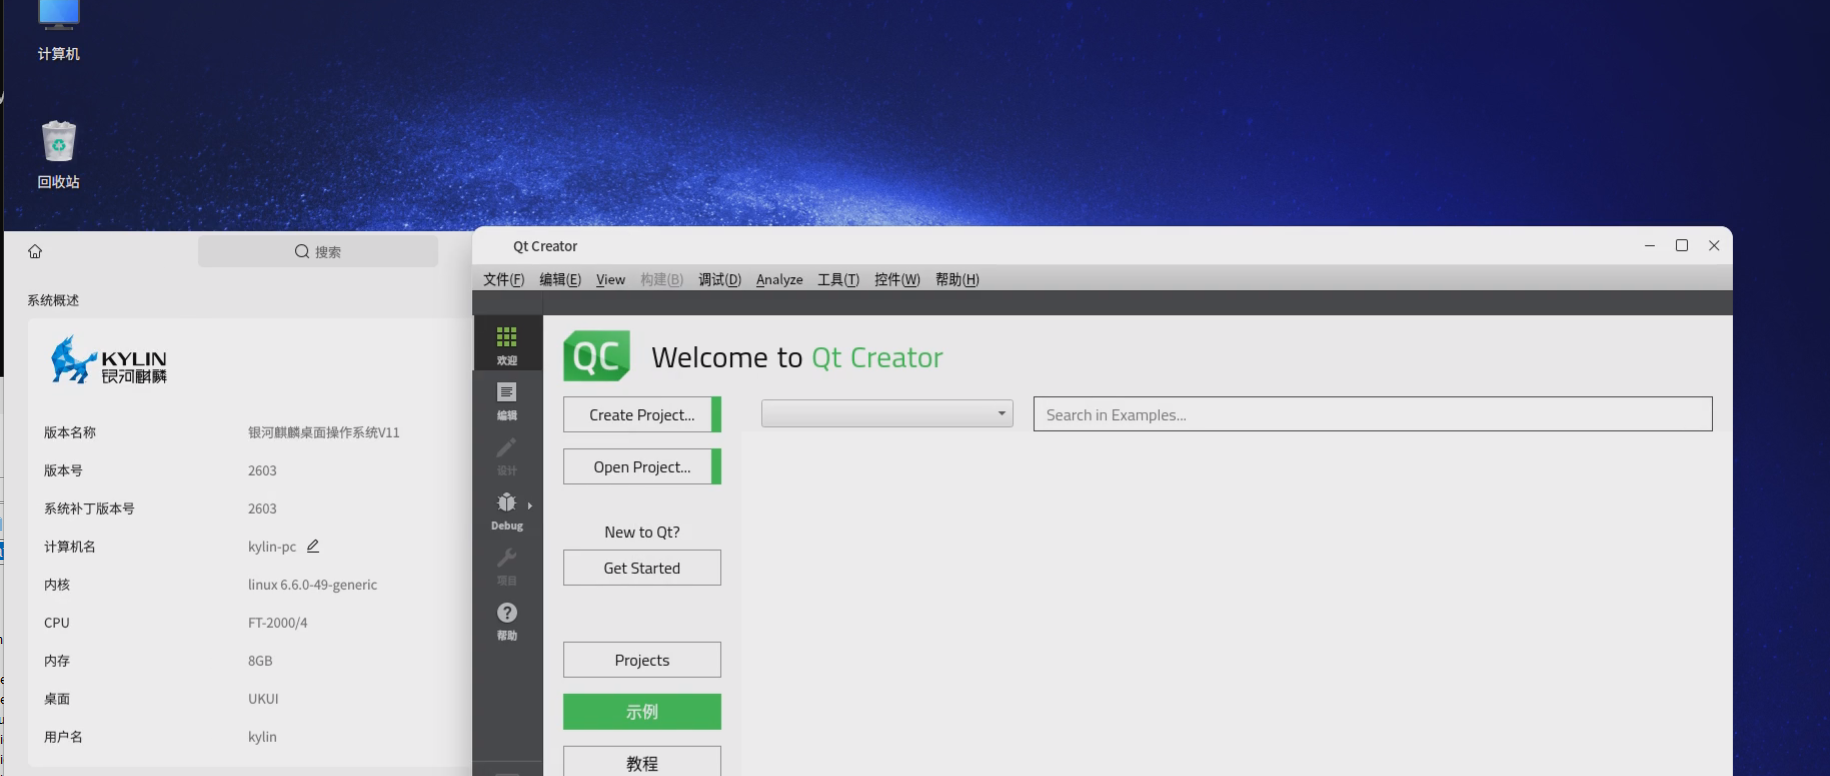Select the 教程 tutorials button

tap(642, 762)
